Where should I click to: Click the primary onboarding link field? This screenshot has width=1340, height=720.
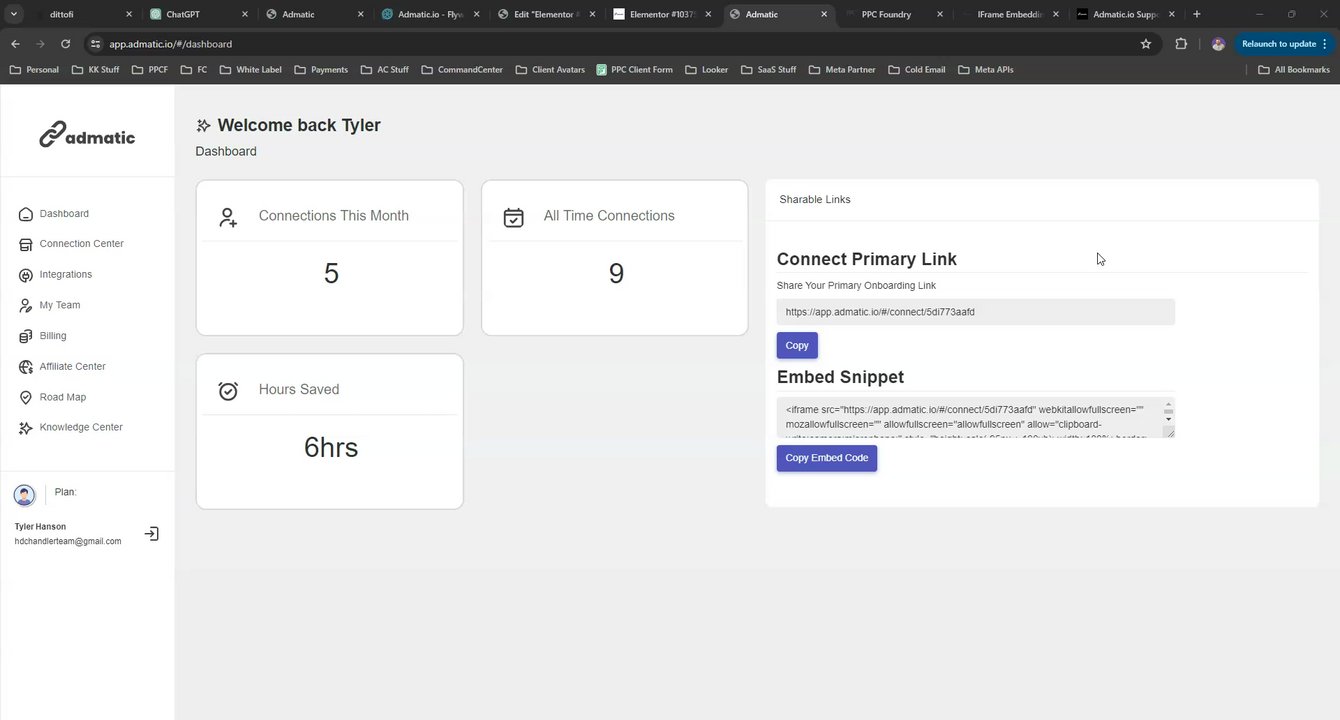pos(975,312)
